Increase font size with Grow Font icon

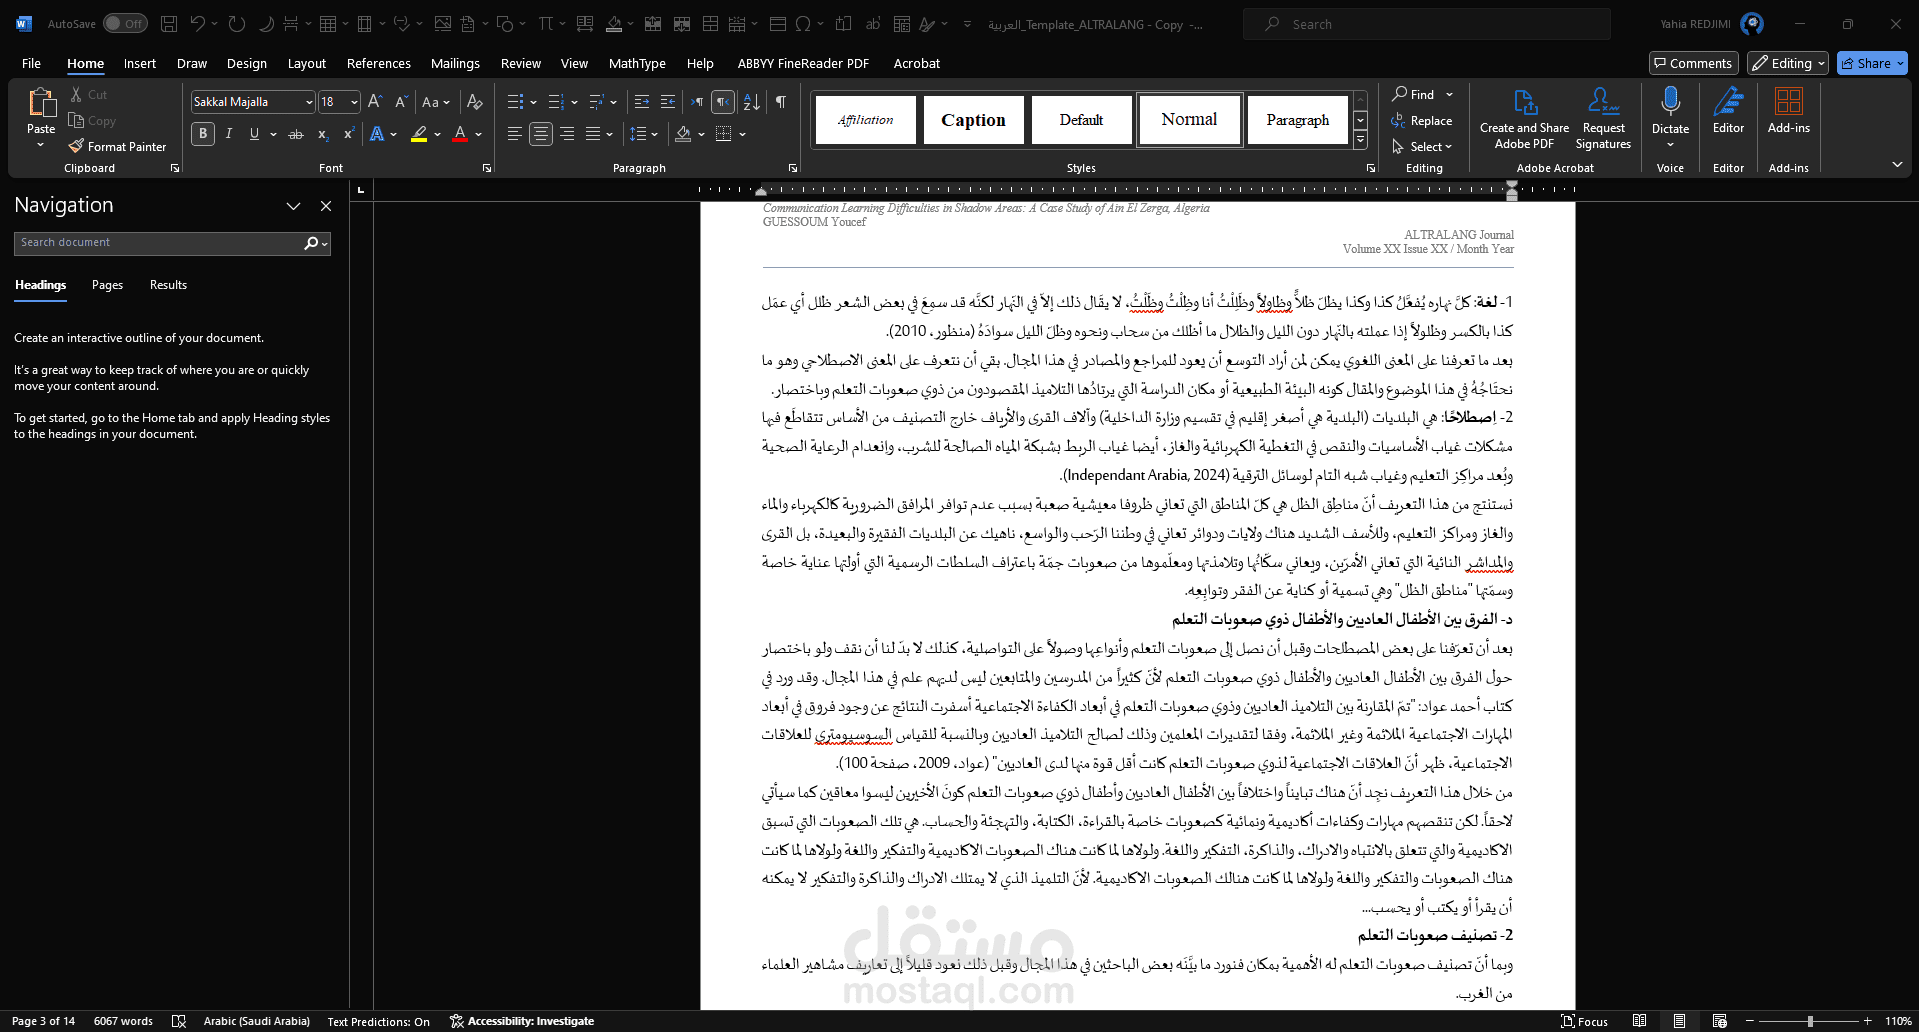pyautogui.click(x=375, y=102)
